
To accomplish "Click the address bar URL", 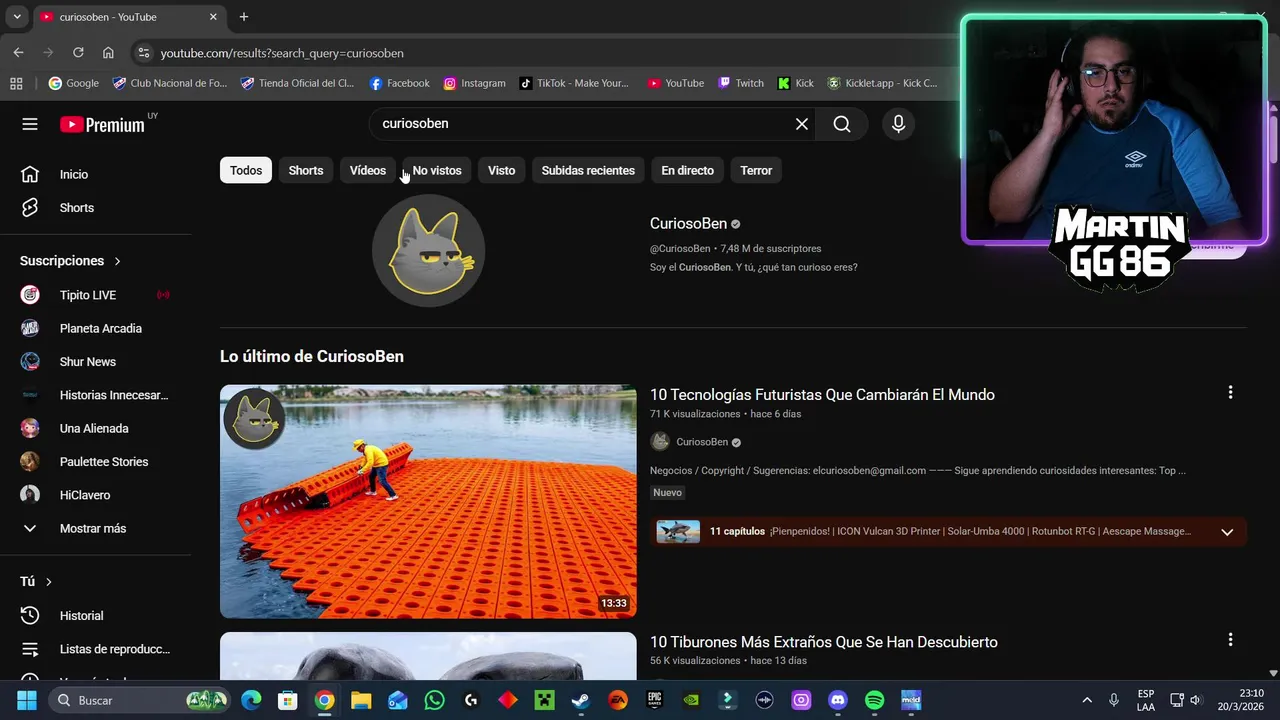I will [x=282, y=53].
